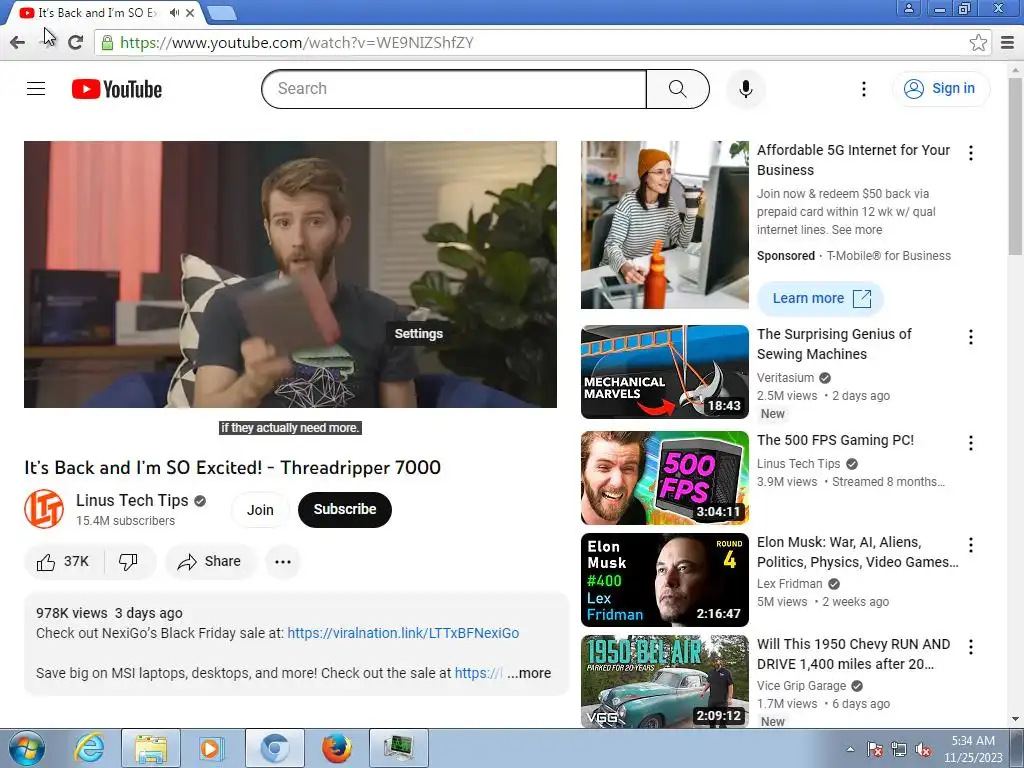Click the browser back arrow

click(18, 42)
